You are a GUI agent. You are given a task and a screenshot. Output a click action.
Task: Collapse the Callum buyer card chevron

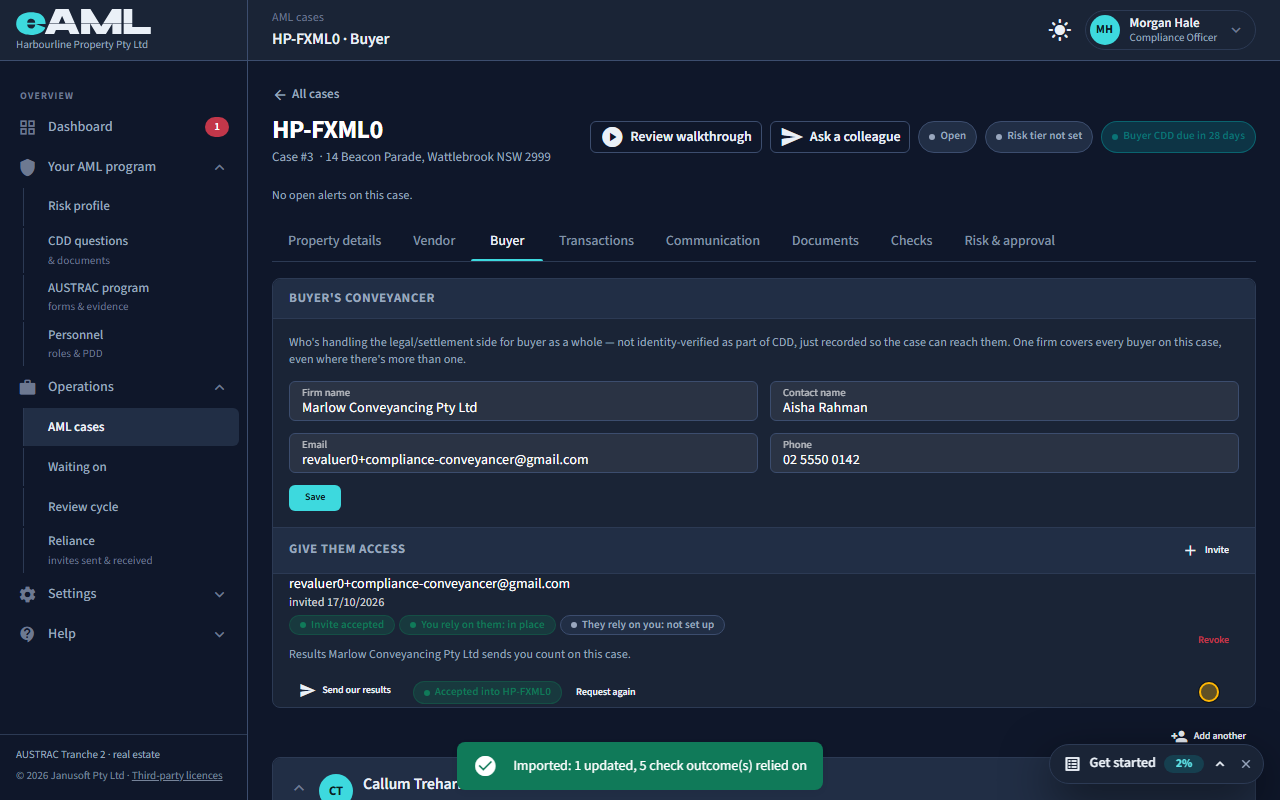tap(298, 788)
